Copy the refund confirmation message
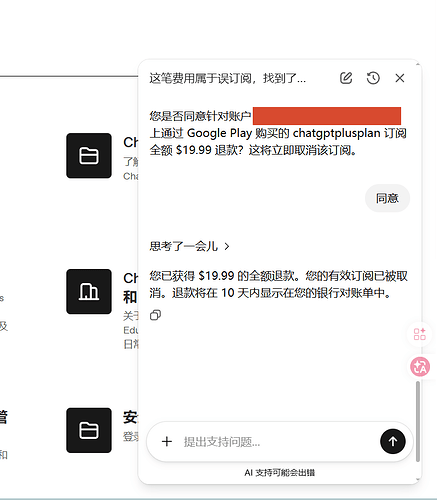 click(x=155, y=315)
